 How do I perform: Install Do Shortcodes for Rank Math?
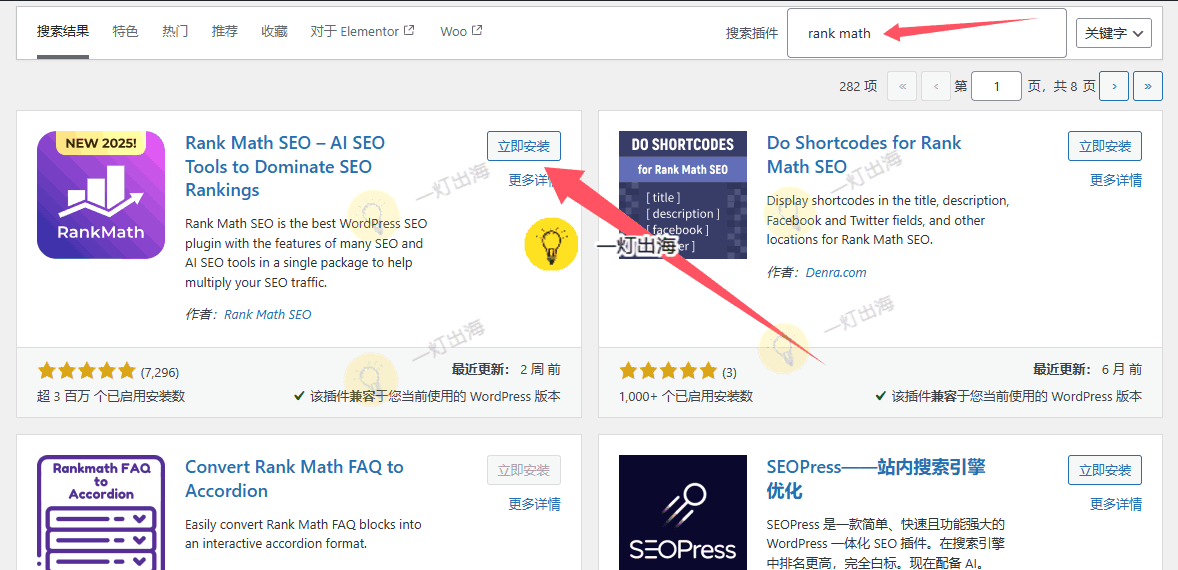point(1105,146)
